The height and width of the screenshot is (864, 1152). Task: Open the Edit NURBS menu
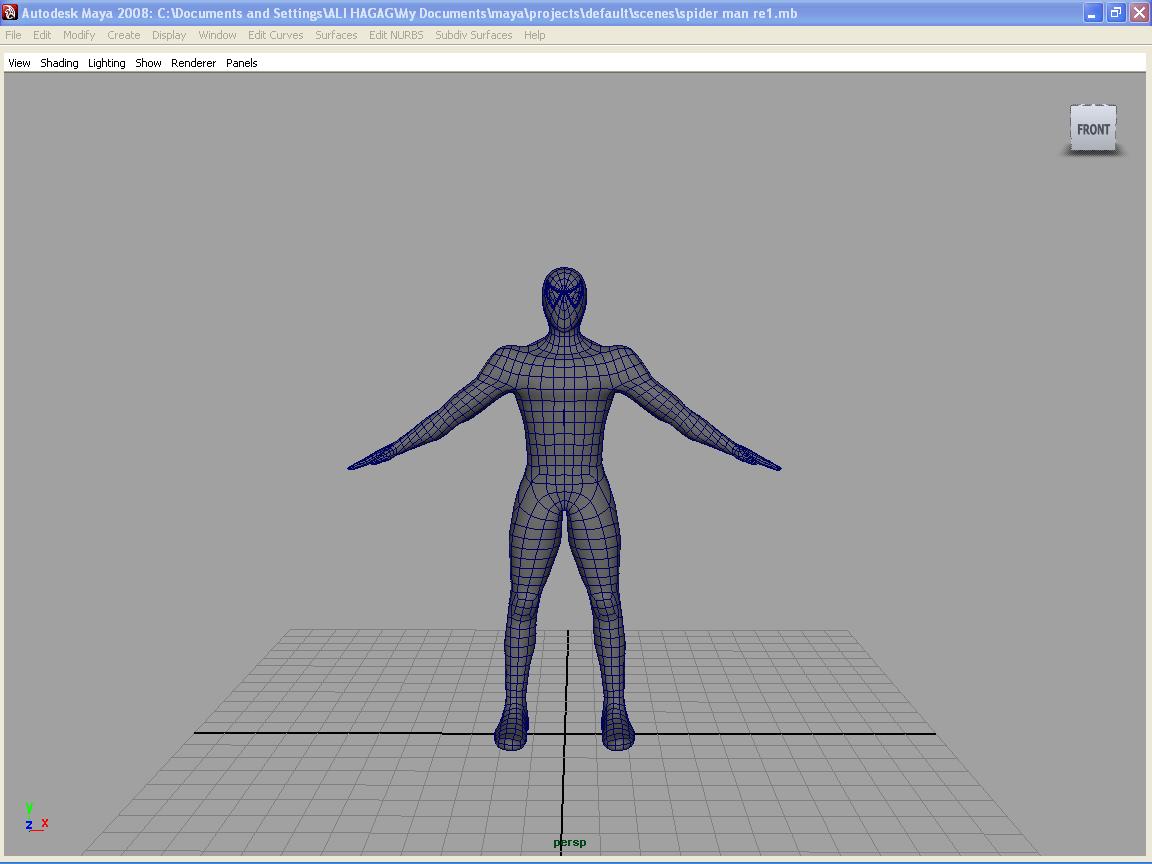point(396,35)
